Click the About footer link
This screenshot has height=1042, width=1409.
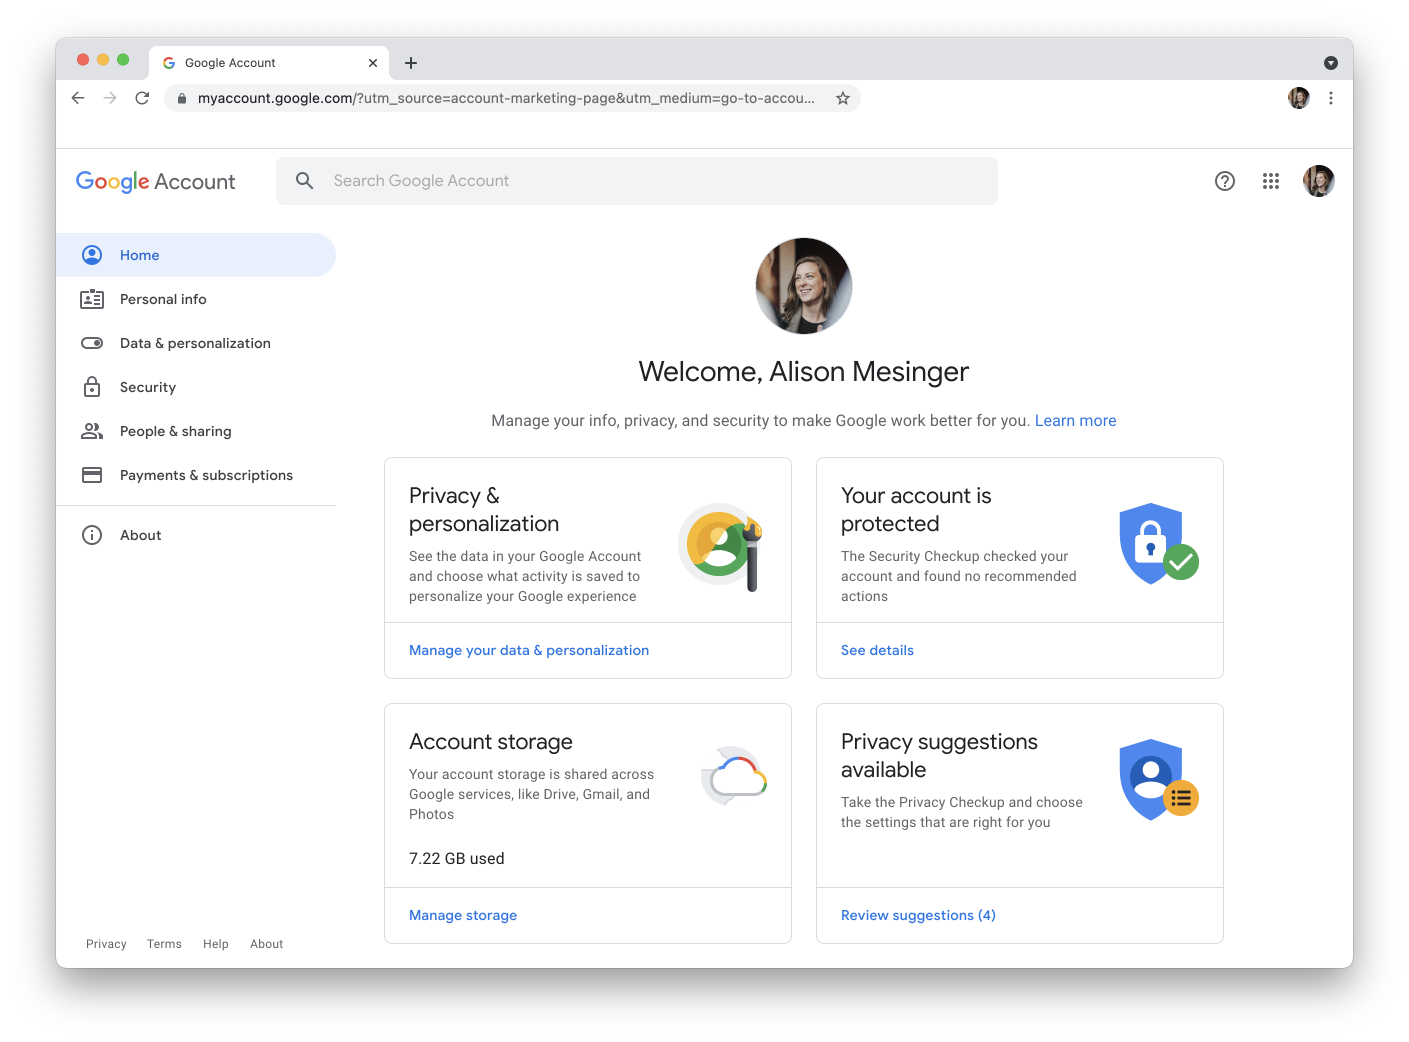267,944
